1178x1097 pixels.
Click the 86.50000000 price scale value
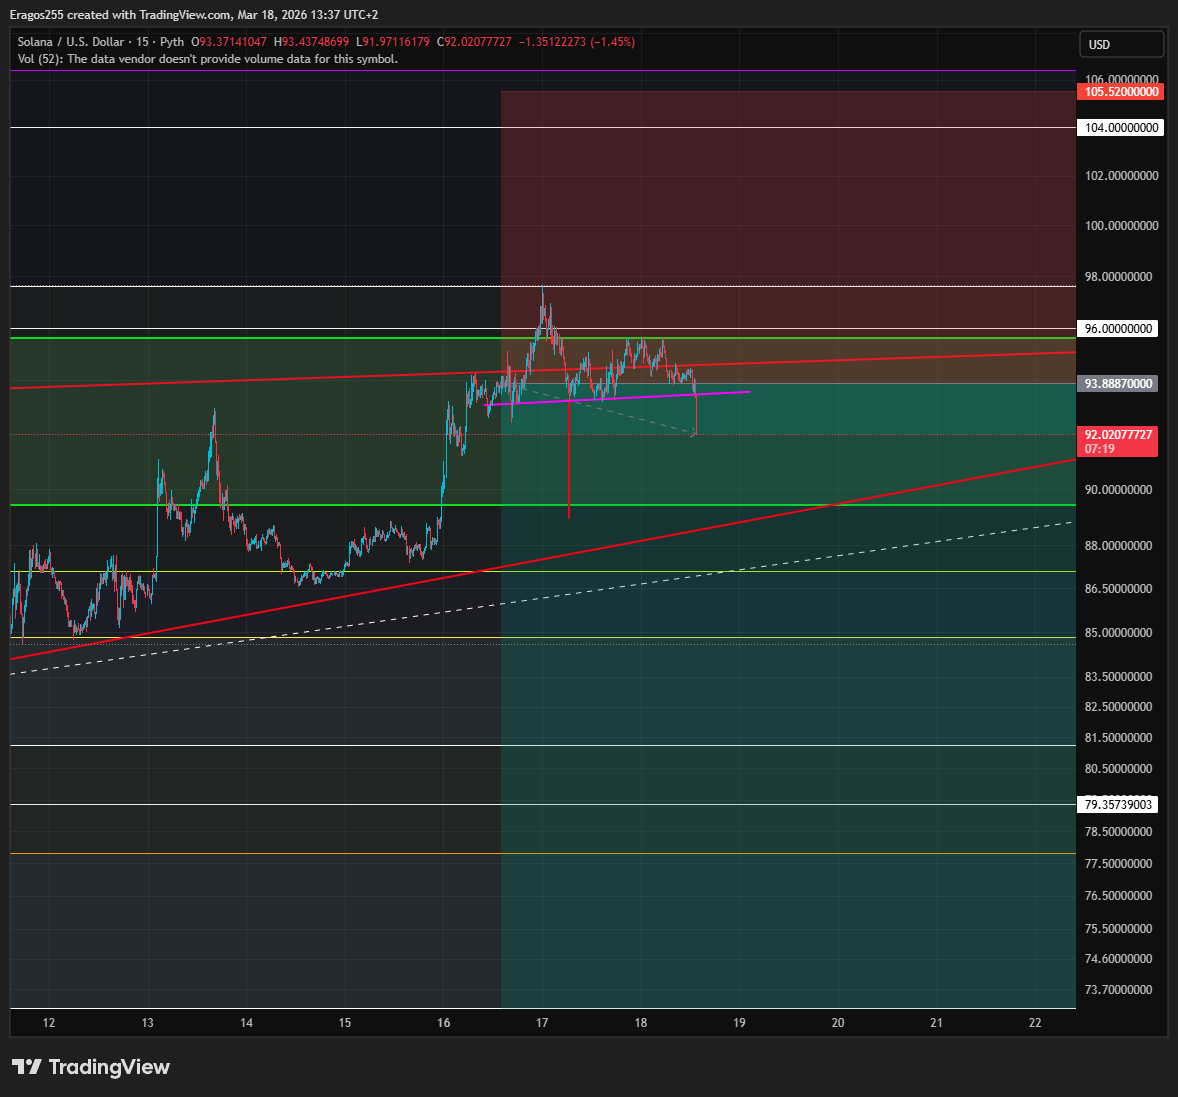tap(1118, 588)
